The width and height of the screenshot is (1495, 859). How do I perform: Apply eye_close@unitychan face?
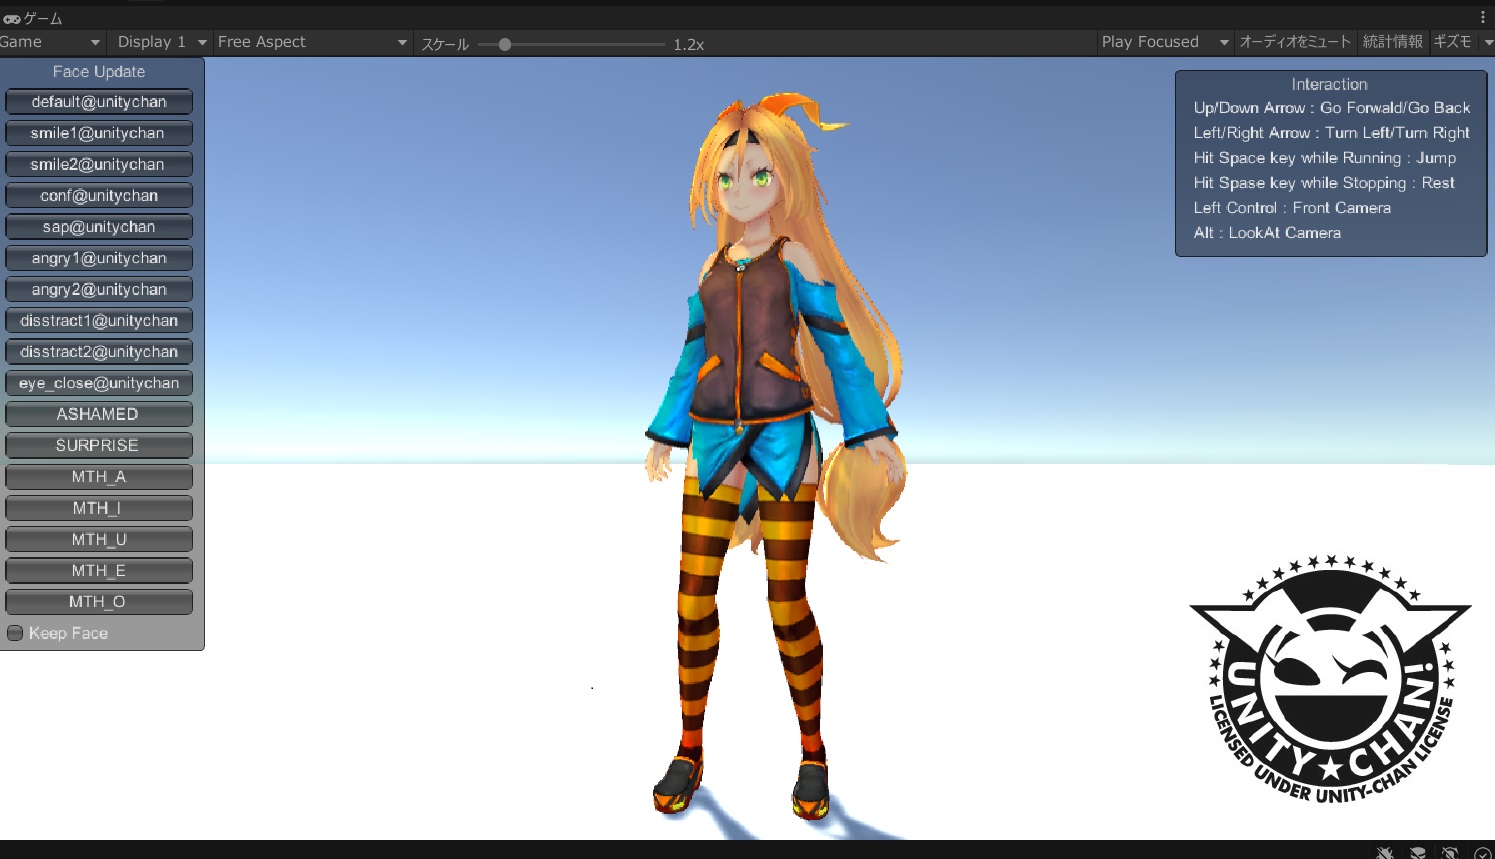coord(99,383)
